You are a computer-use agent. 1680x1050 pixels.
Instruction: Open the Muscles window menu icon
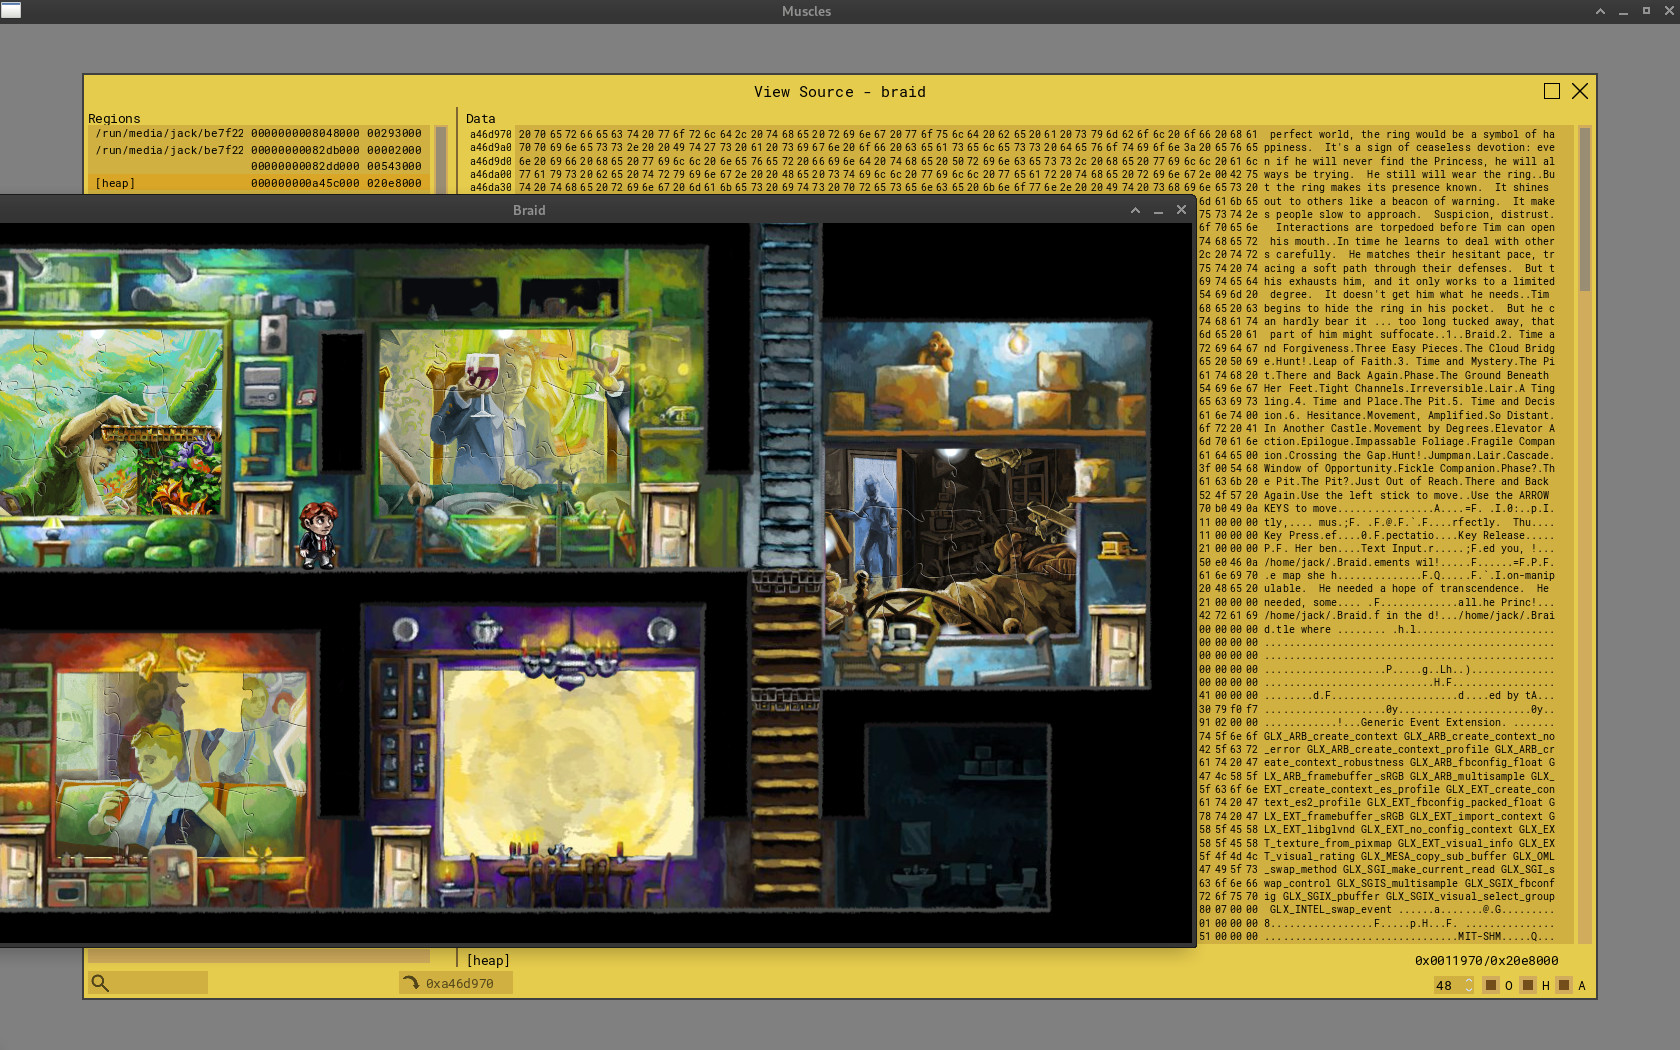coord(11,11)
